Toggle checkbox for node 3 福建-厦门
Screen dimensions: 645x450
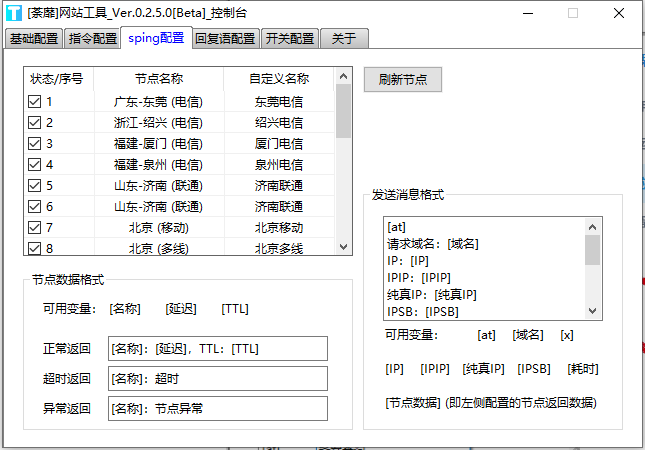35,144
